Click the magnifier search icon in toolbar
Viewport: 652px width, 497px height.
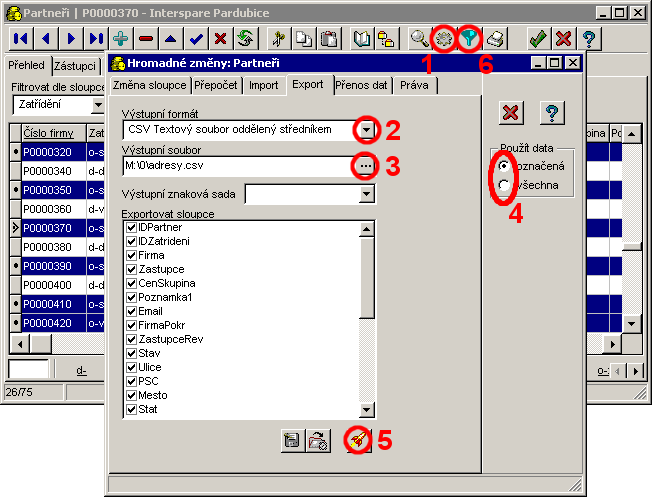tap(420, 38)
